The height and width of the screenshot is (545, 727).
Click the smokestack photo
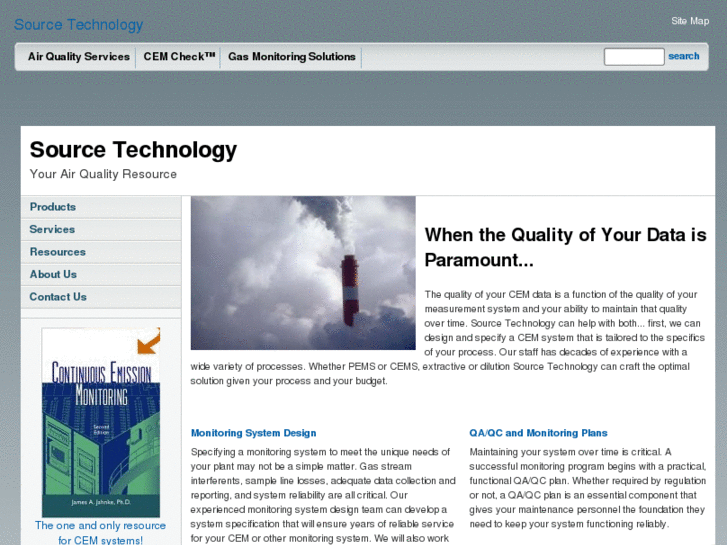coord(303,273)
